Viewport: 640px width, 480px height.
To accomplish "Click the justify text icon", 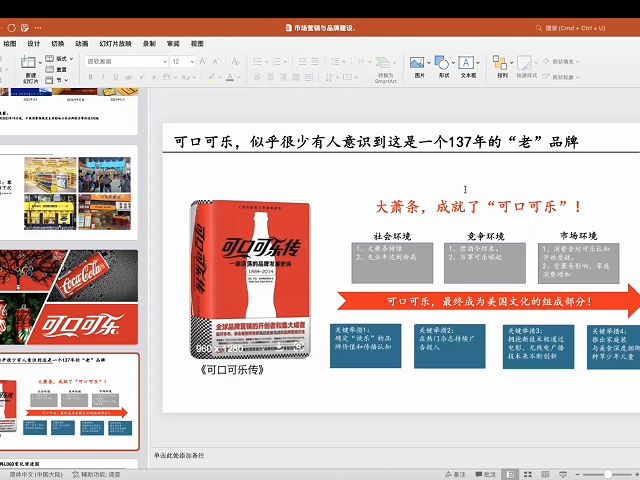I will pyautogui.click(x=296, y=77).
